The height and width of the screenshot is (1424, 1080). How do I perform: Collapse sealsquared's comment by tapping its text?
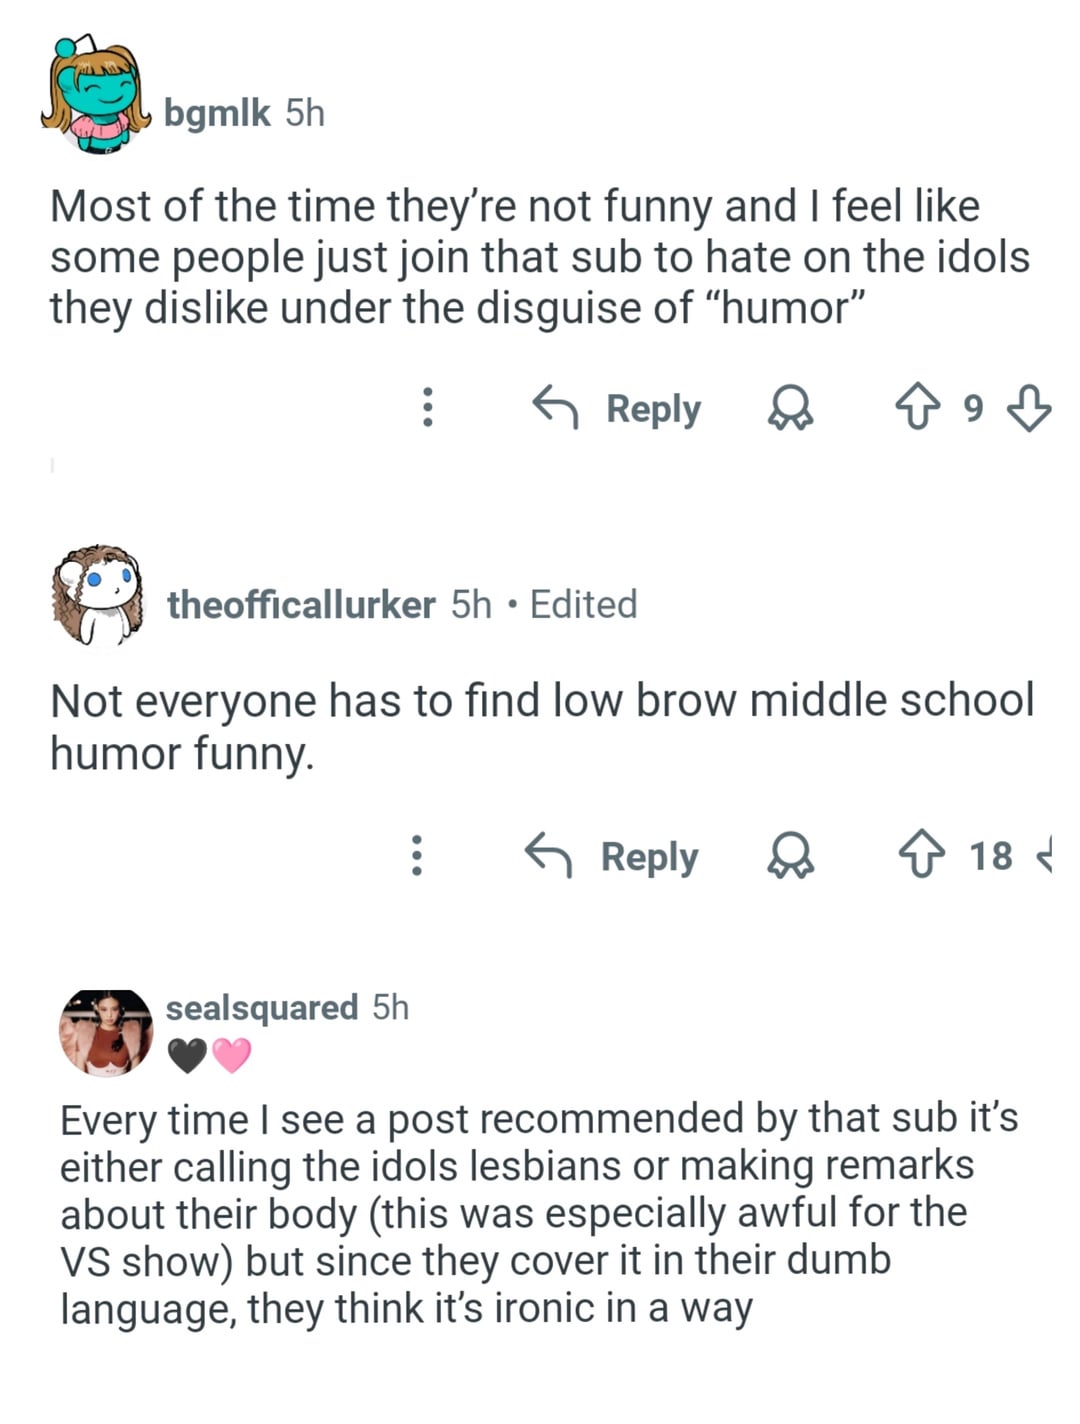point(540,1213)
